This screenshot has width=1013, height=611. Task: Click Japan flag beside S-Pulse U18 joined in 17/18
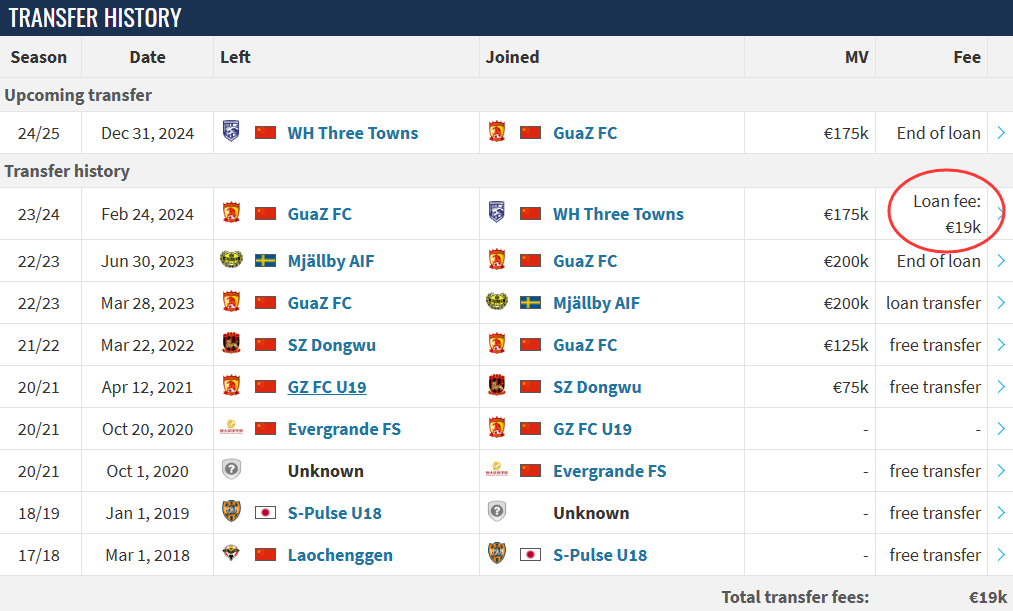pyautogui.click(x=530, y=554)
